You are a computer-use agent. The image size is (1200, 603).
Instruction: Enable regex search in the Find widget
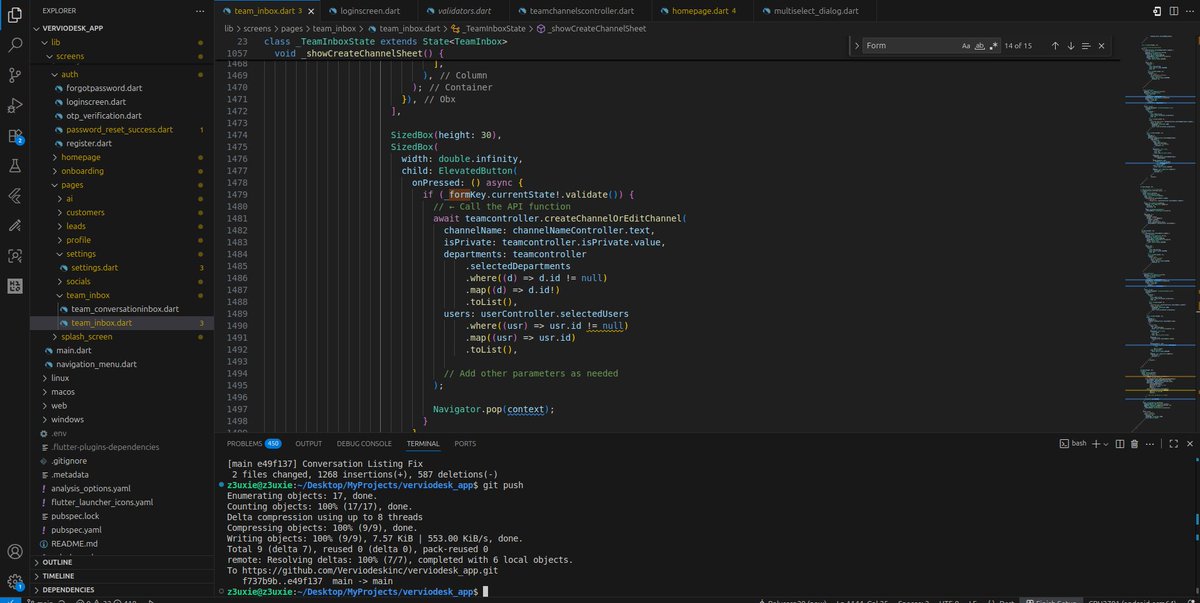tap(994, 45)
